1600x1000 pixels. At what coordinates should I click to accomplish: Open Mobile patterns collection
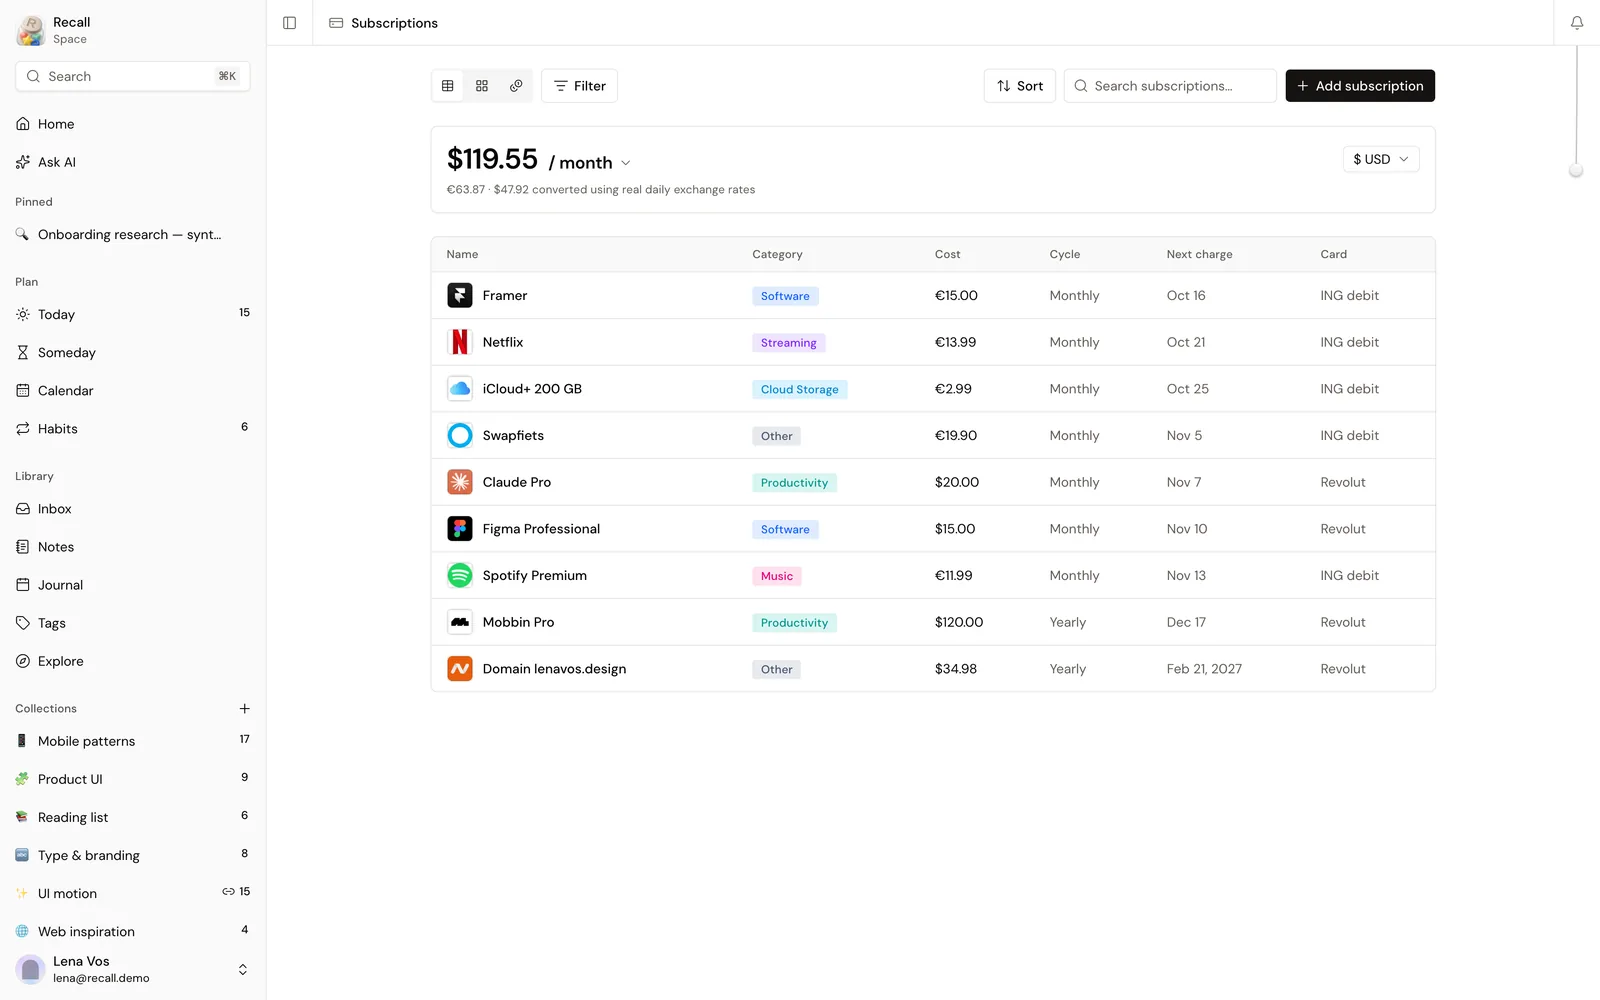[x=133, y=741]
